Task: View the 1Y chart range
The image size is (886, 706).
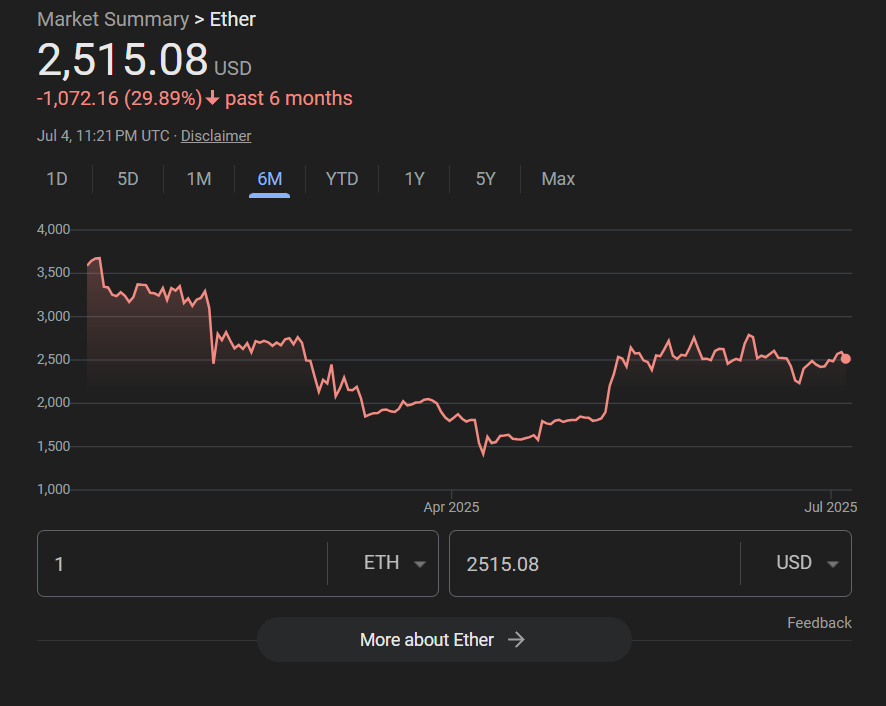Action: point(414,179)
